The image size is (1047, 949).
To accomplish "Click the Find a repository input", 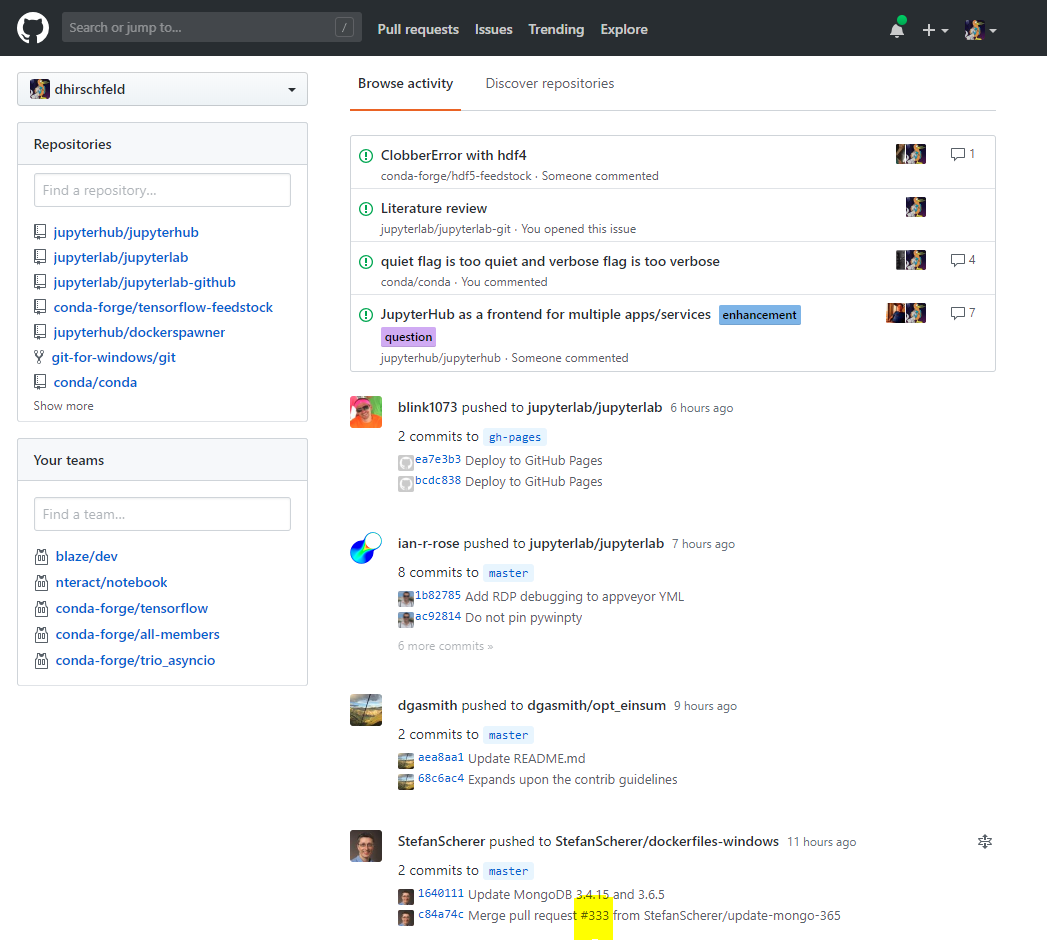I will point(162,190).
